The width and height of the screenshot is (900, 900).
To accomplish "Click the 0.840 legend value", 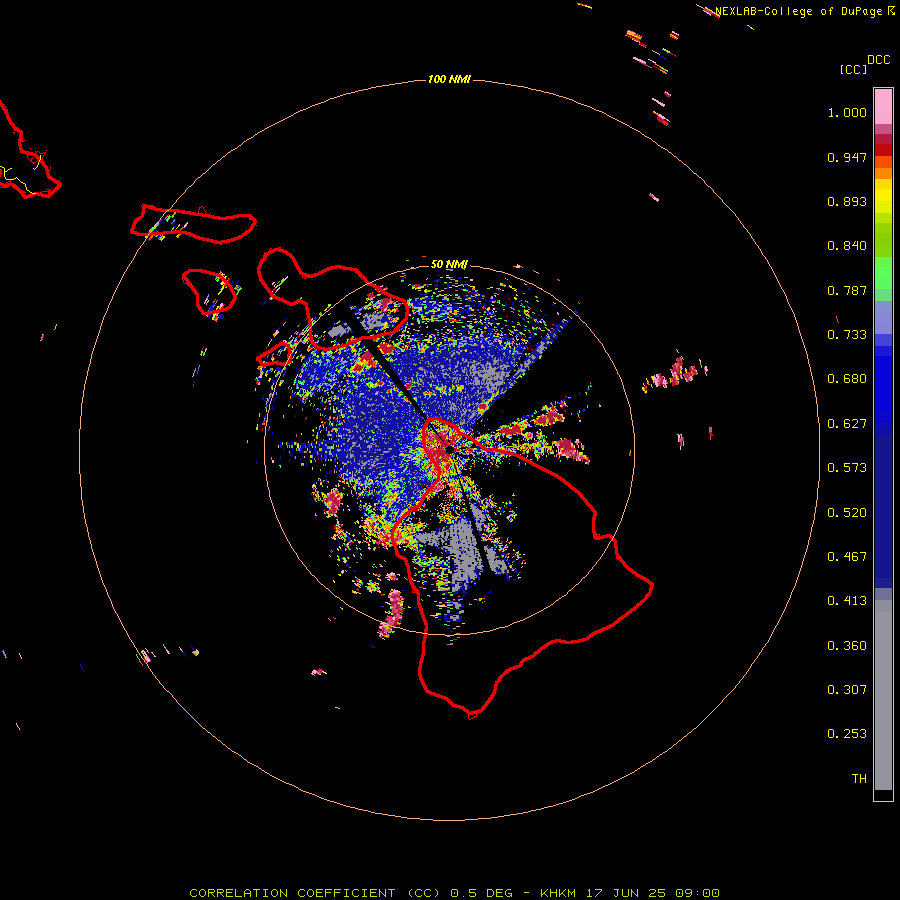I will tap(847, 246).
